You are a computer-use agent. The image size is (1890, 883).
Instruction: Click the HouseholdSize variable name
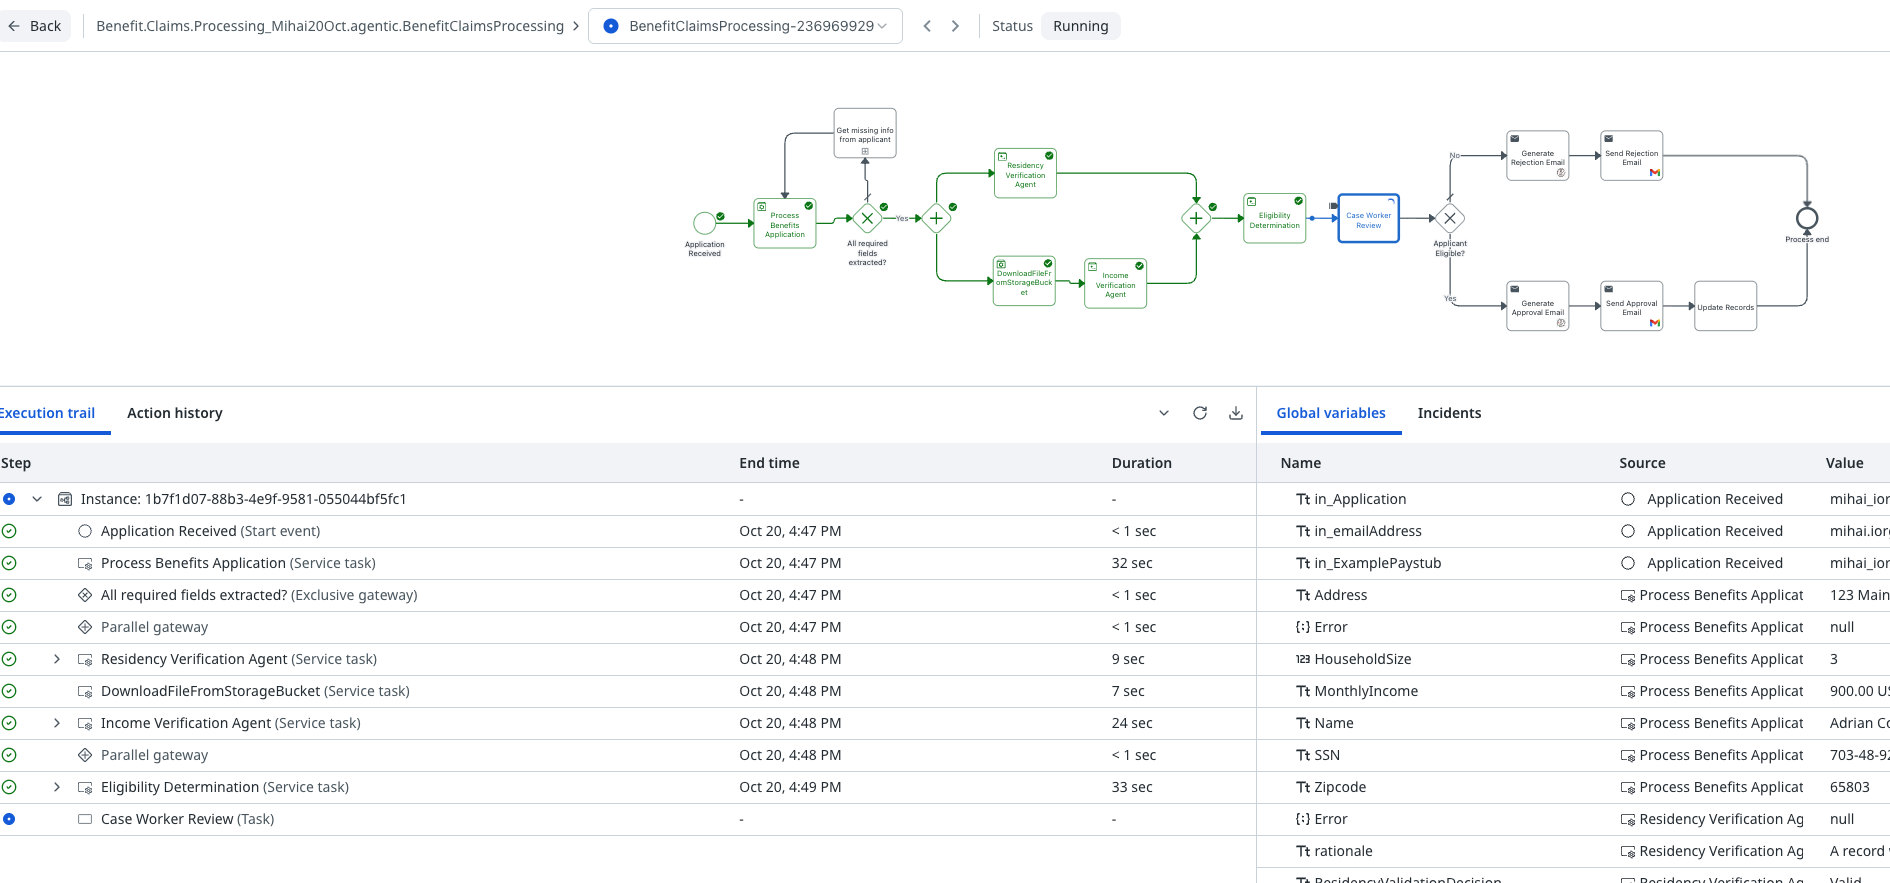click(x=1363, y=659)
